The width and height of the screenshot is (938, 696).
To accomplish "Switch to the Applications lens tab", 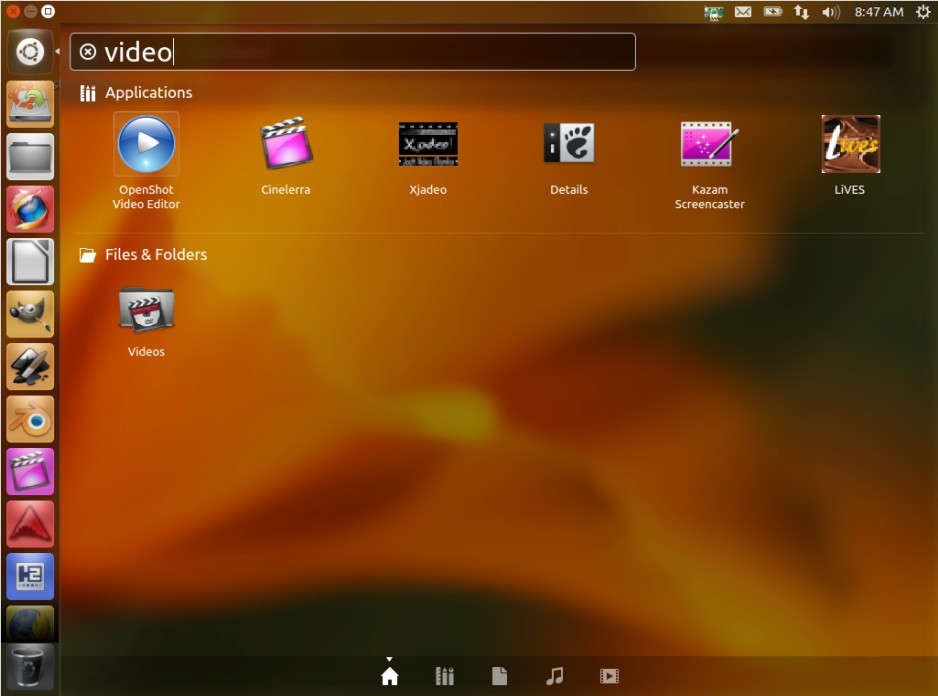I will click(x=444, y=676).
